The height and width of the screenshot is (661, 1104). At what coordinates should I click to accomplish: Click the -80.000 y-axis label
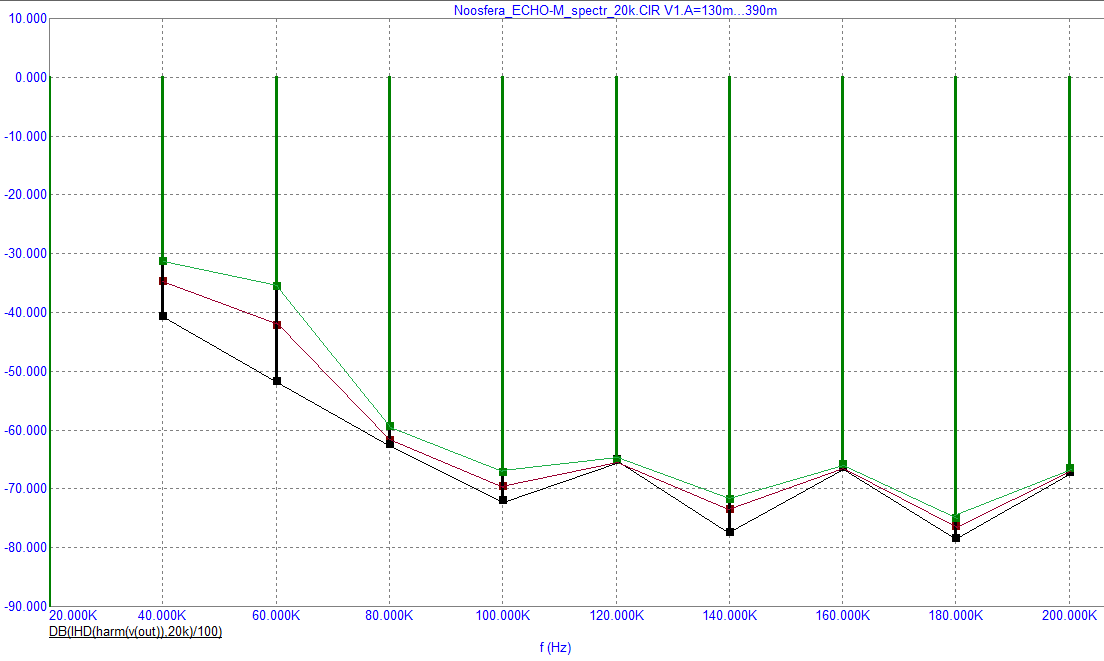pyautogui.click(x=25, y=547)
